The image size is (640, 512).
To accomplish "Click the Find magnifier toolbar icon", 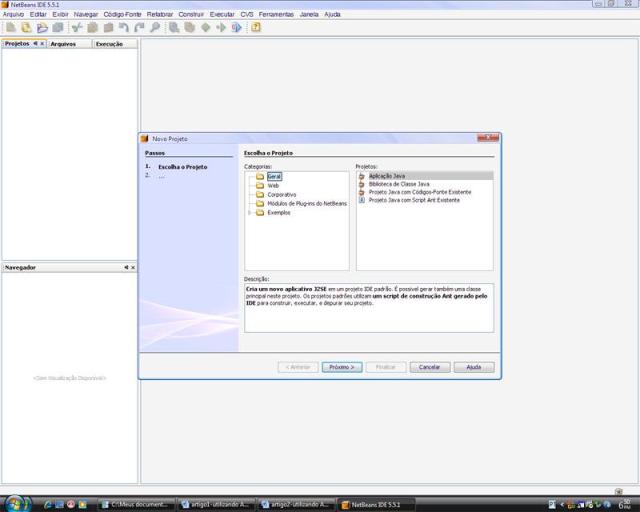I will pyautogui.click(x=155, y=27).
